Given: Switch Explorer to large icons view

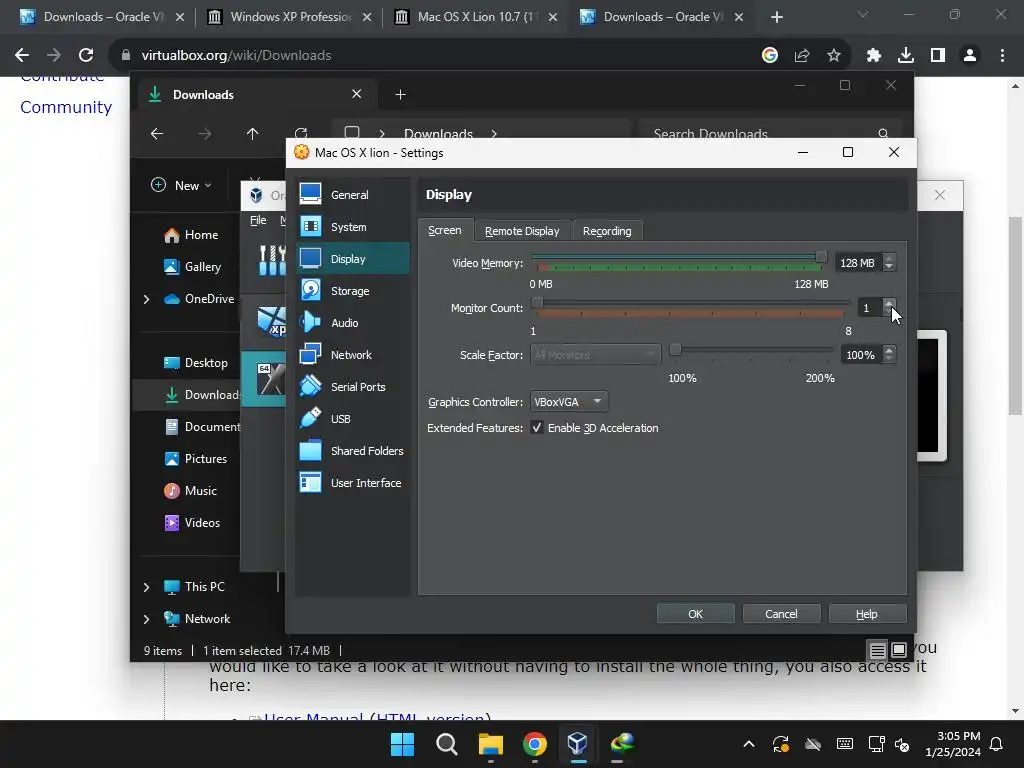Looking at the screenshot, I should 899,650.
